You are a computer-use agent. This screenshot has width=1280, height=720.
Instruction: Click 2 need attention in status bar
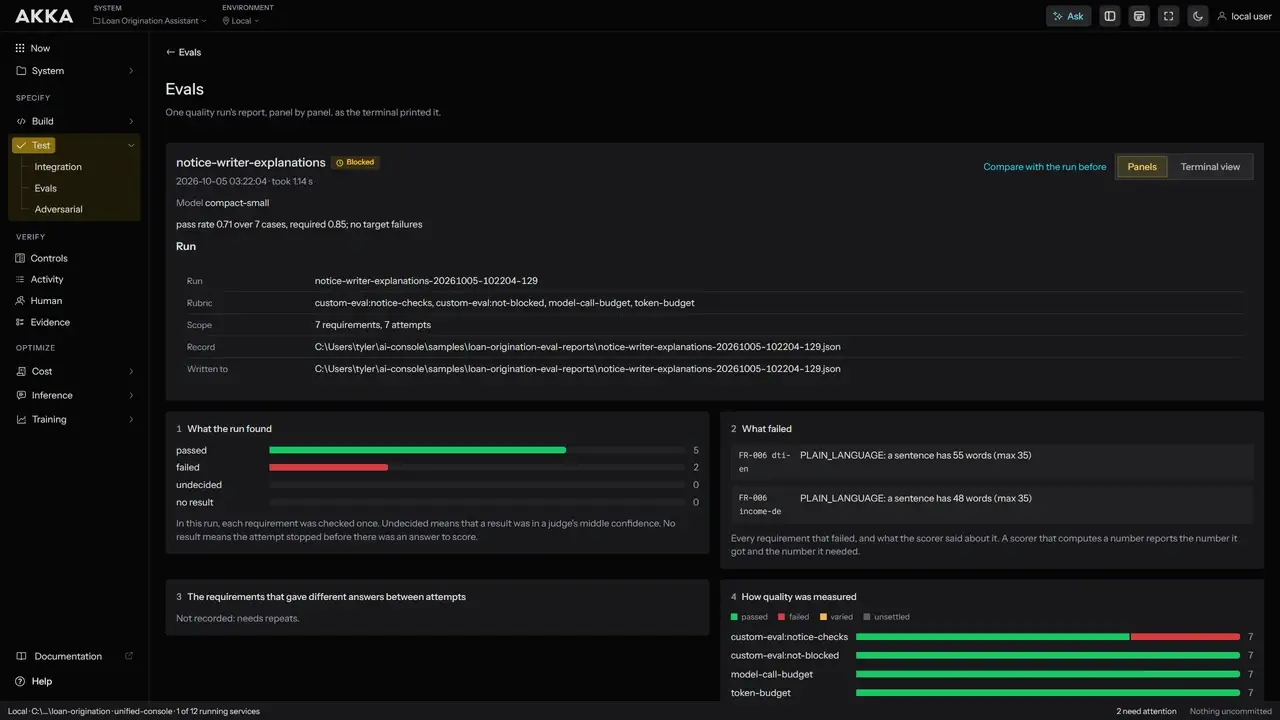(1146, 711)
